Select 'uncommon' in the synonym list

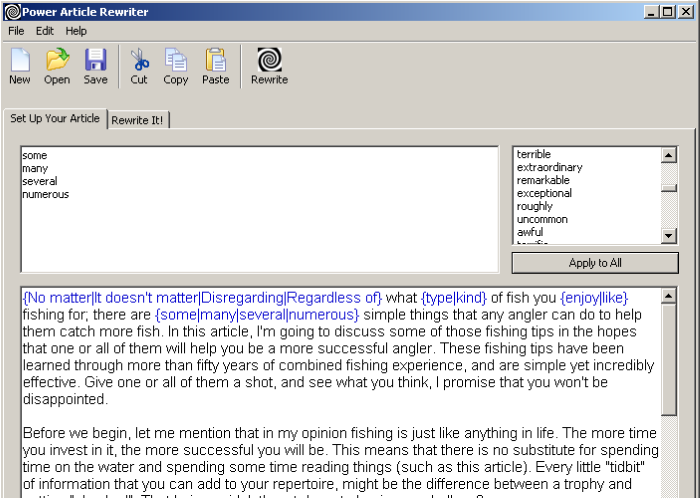tap(542, 219)
